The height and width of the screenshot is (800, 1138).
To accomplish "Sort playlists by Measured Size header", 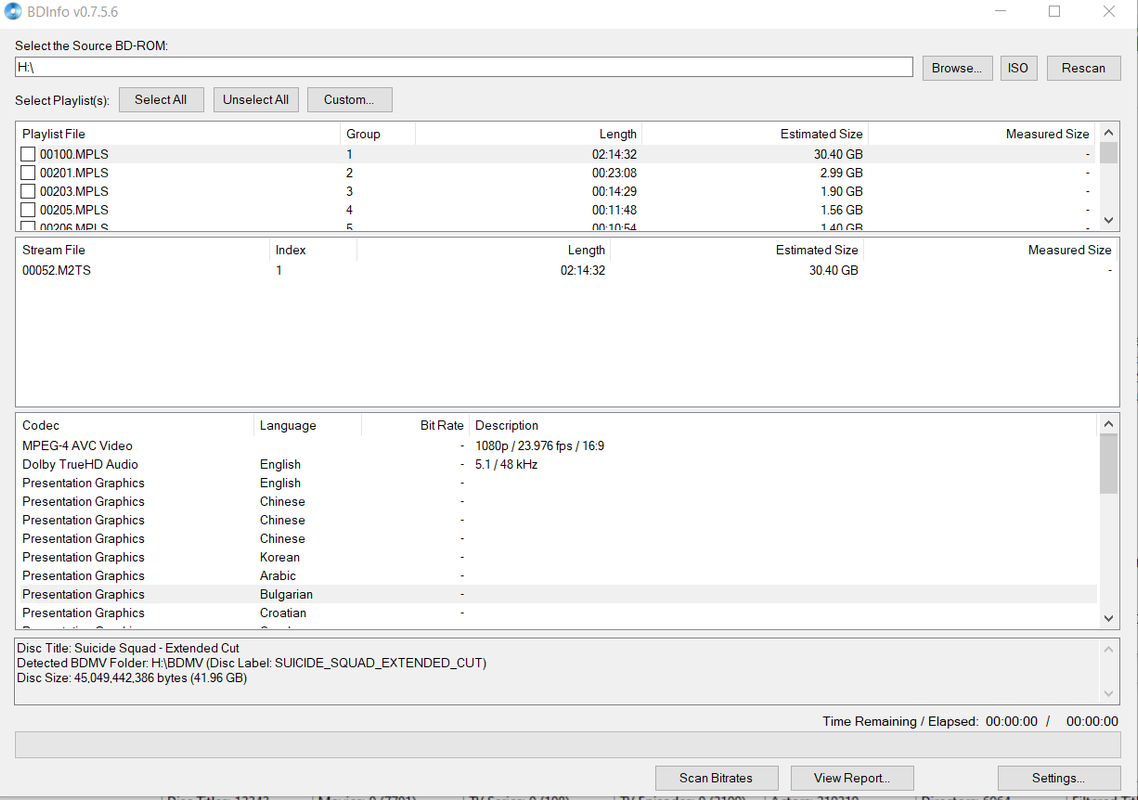I will click(982, 134).
